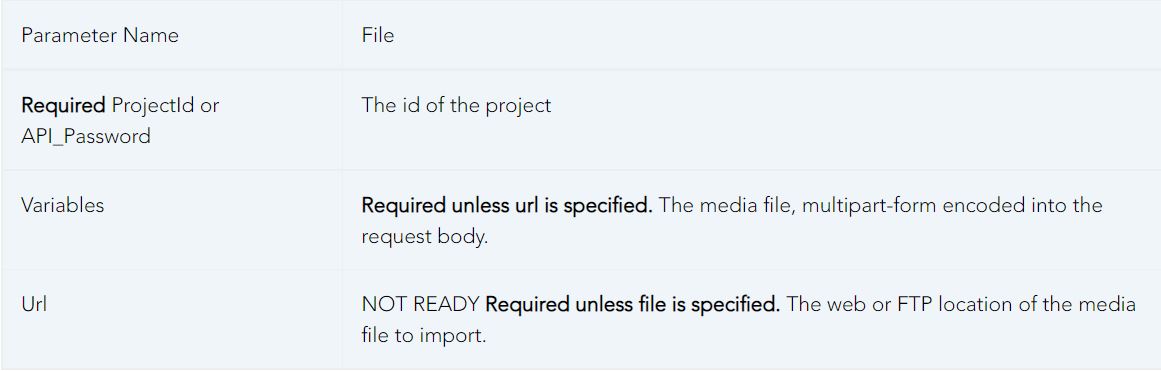This screenshot has height=372, width=1161.
Task: Click the Url parameter name
Action: 34,305
